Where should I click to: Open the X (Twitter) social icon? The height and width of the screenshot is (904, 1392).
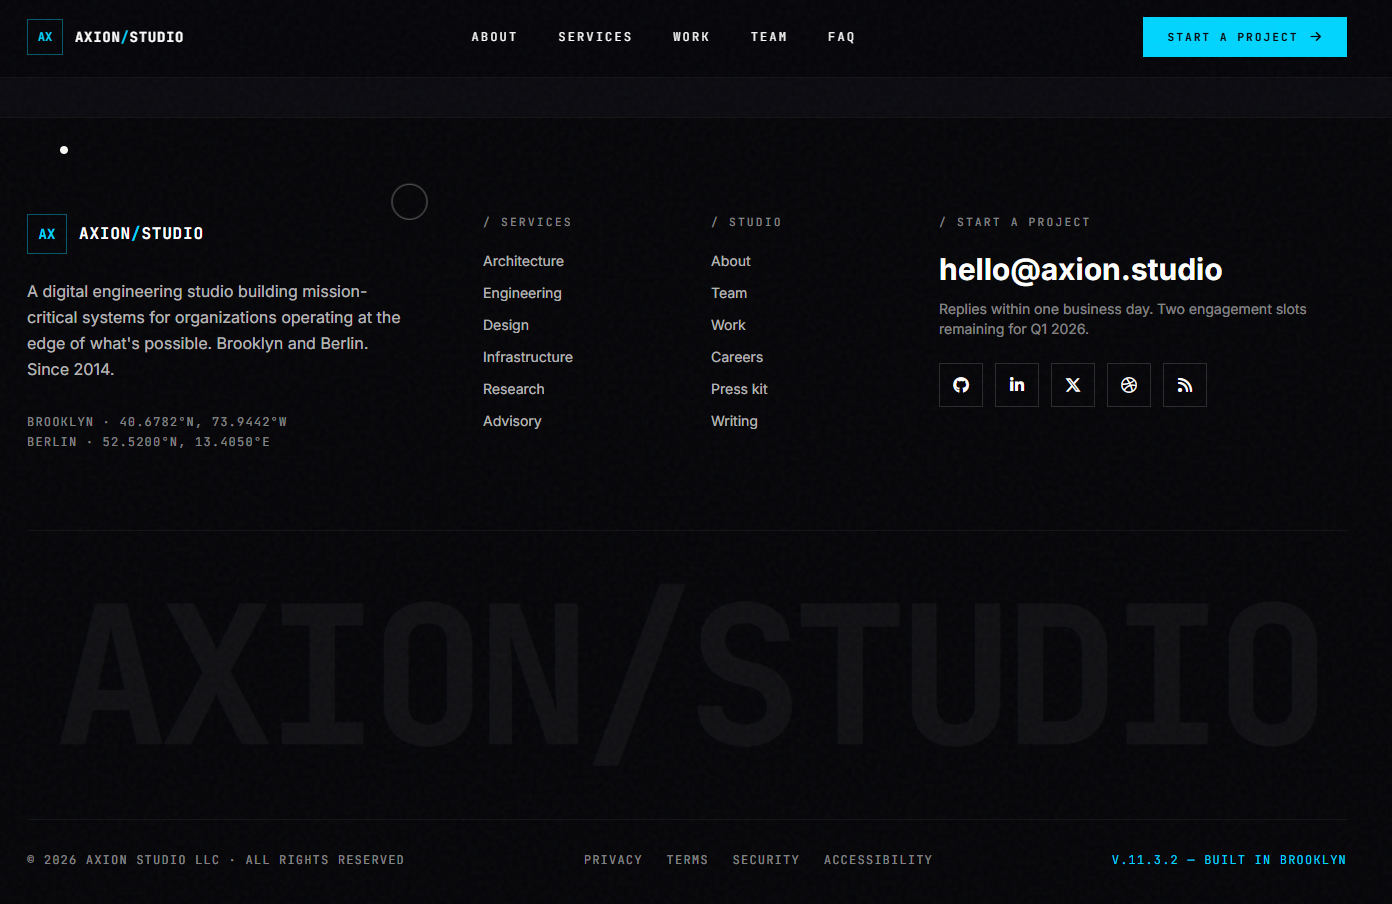point(1073,385)
